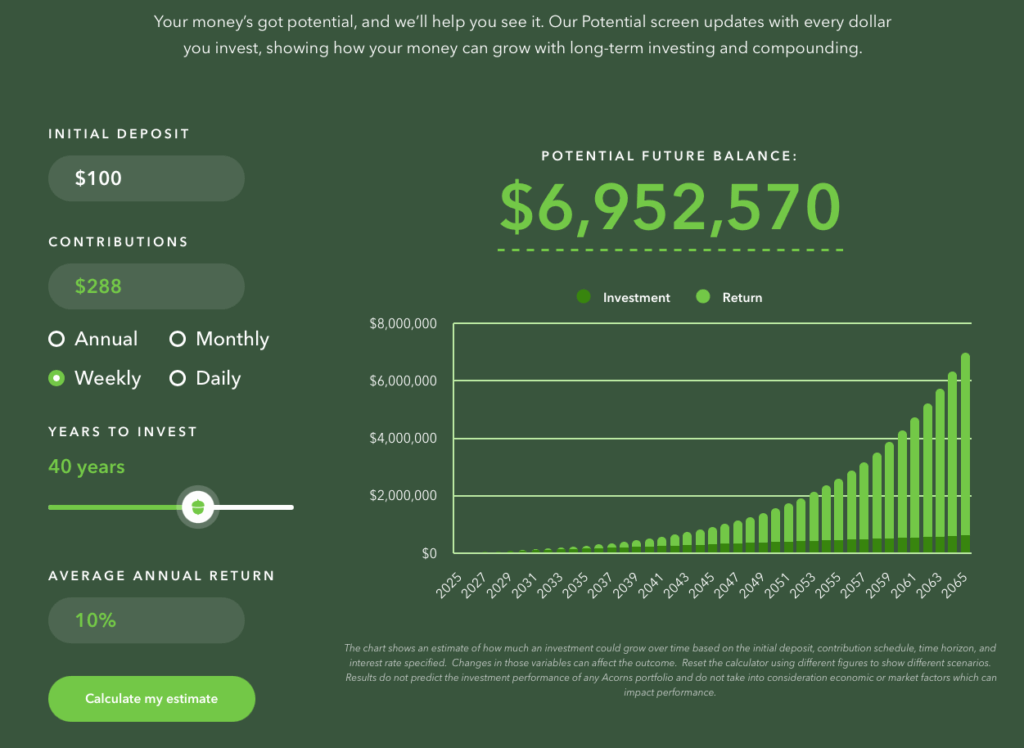Select the Daily contribution option
1024x748 pixels.
pyautogui.click(x=178, y=379)
